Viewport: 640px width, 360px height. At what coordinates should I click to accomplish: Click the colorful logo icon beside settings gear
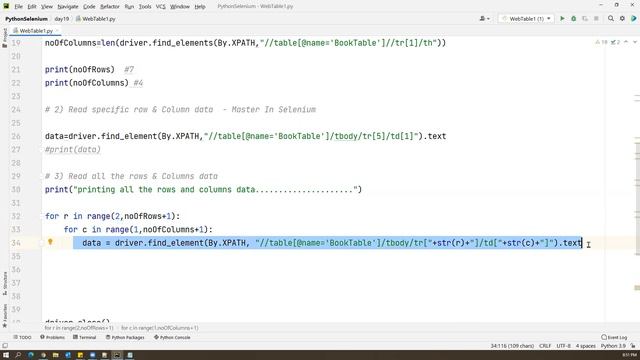point(633,19)
